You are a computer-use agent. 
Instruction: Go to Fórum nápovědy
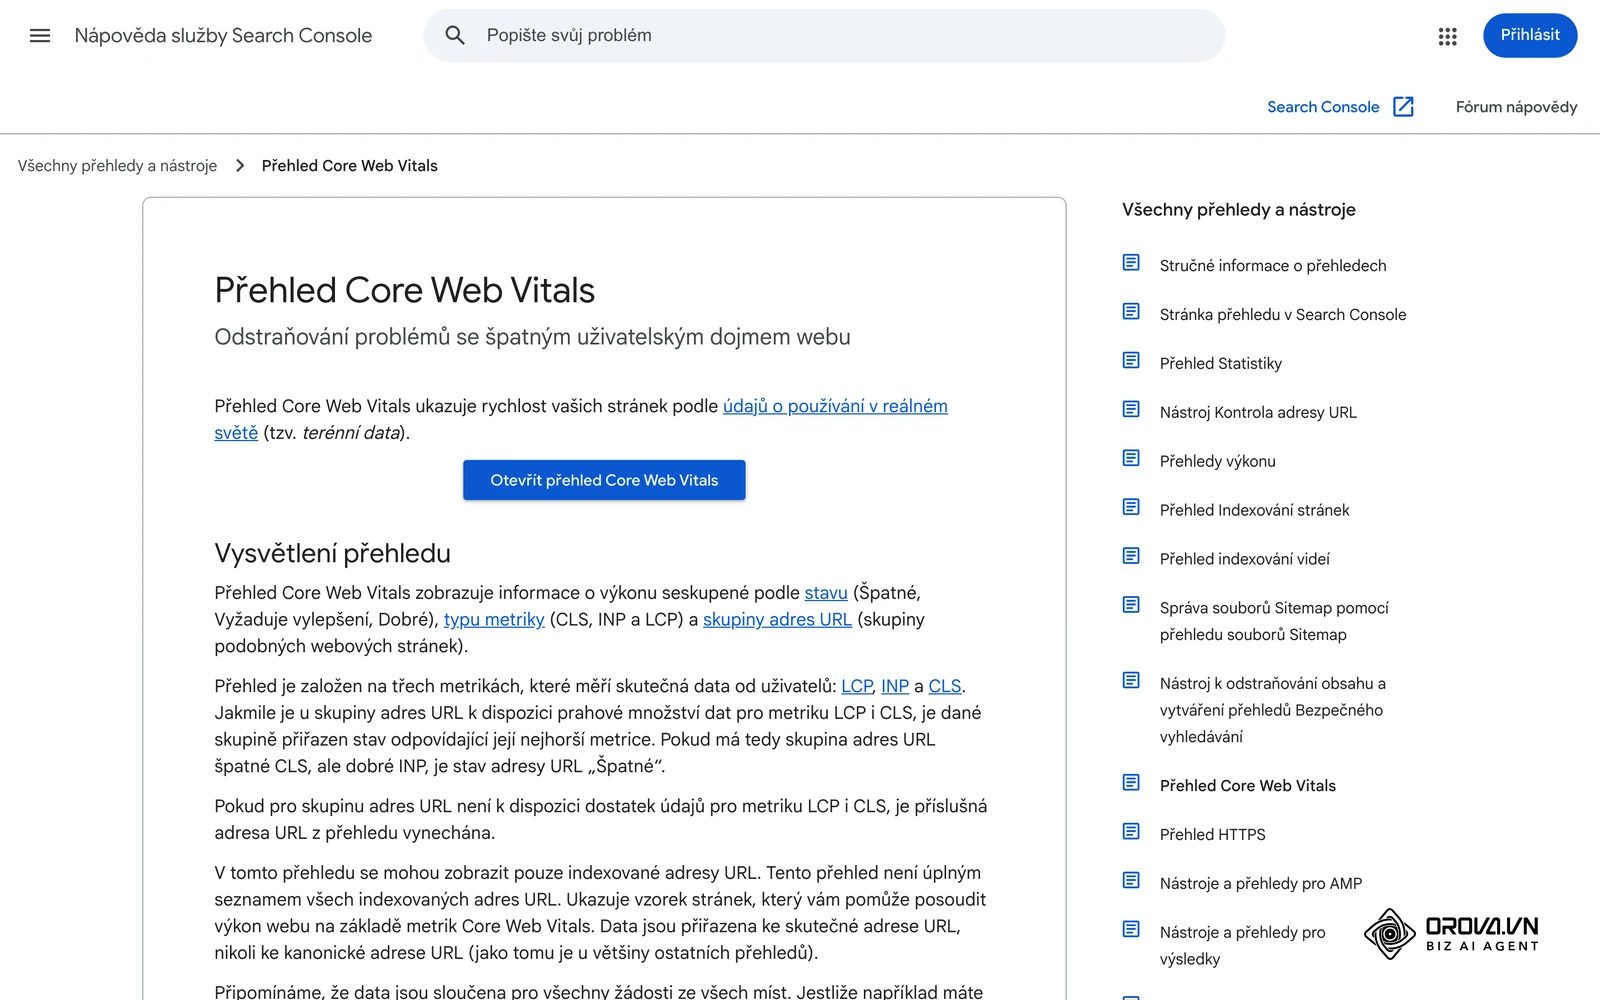click(x=1516, y=107)
